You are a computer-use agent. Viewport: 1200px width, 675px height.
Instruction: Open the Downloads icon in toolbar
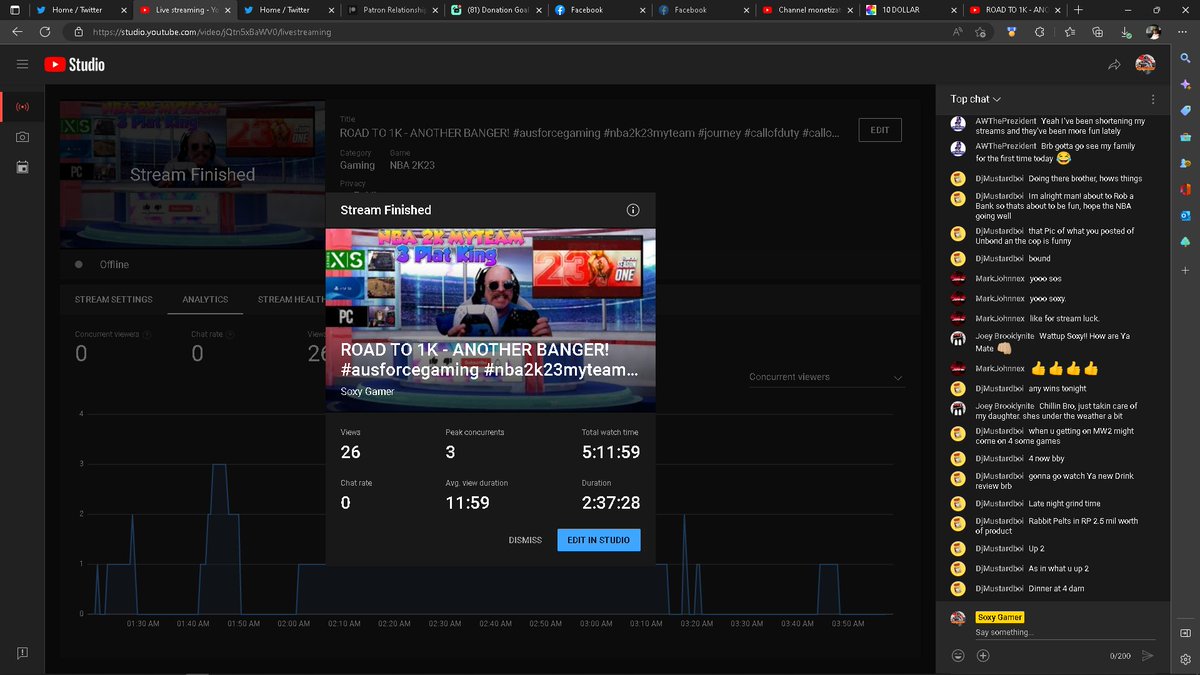1126,32
